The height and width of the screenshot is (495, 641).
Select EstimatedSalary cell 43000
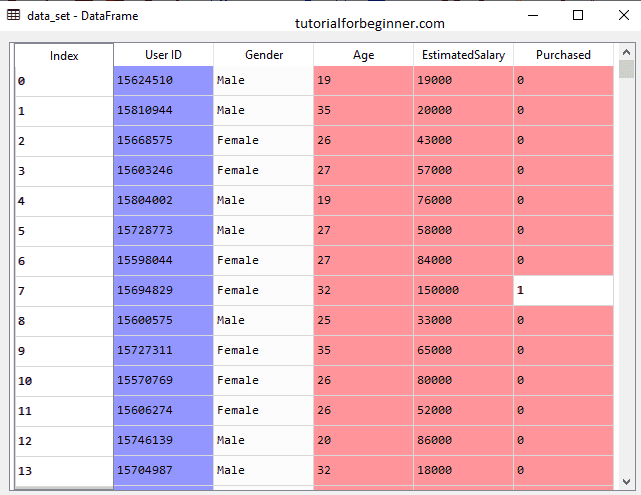pos(464,141)
